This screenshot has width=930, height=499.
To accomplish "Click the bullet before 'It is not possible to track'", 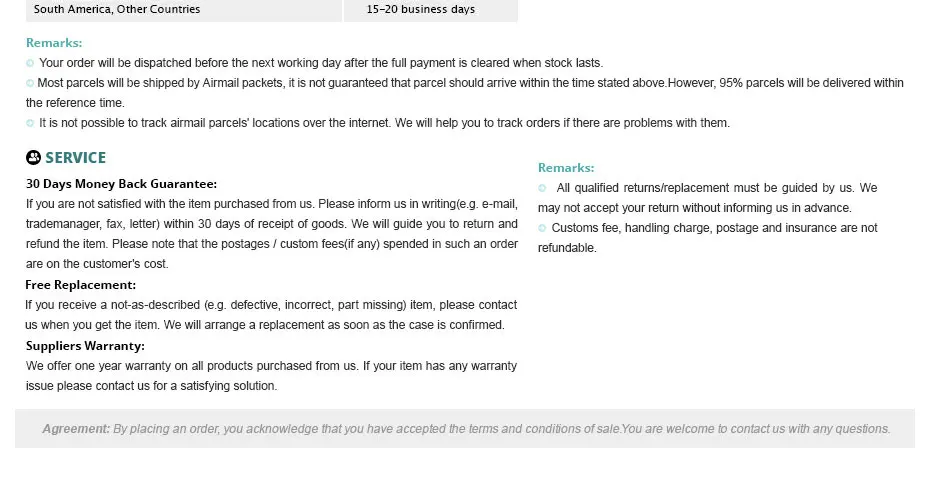I will click(x=30, y=123).
